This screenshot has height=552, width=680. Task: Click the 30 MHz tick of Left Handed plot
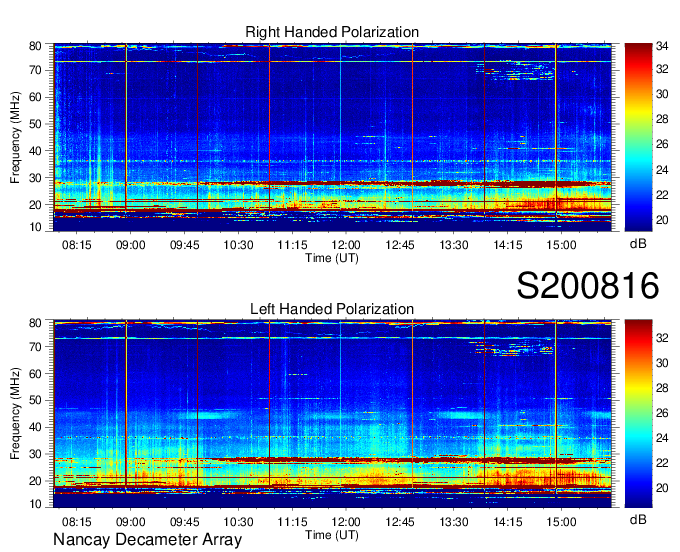point(35,454)
